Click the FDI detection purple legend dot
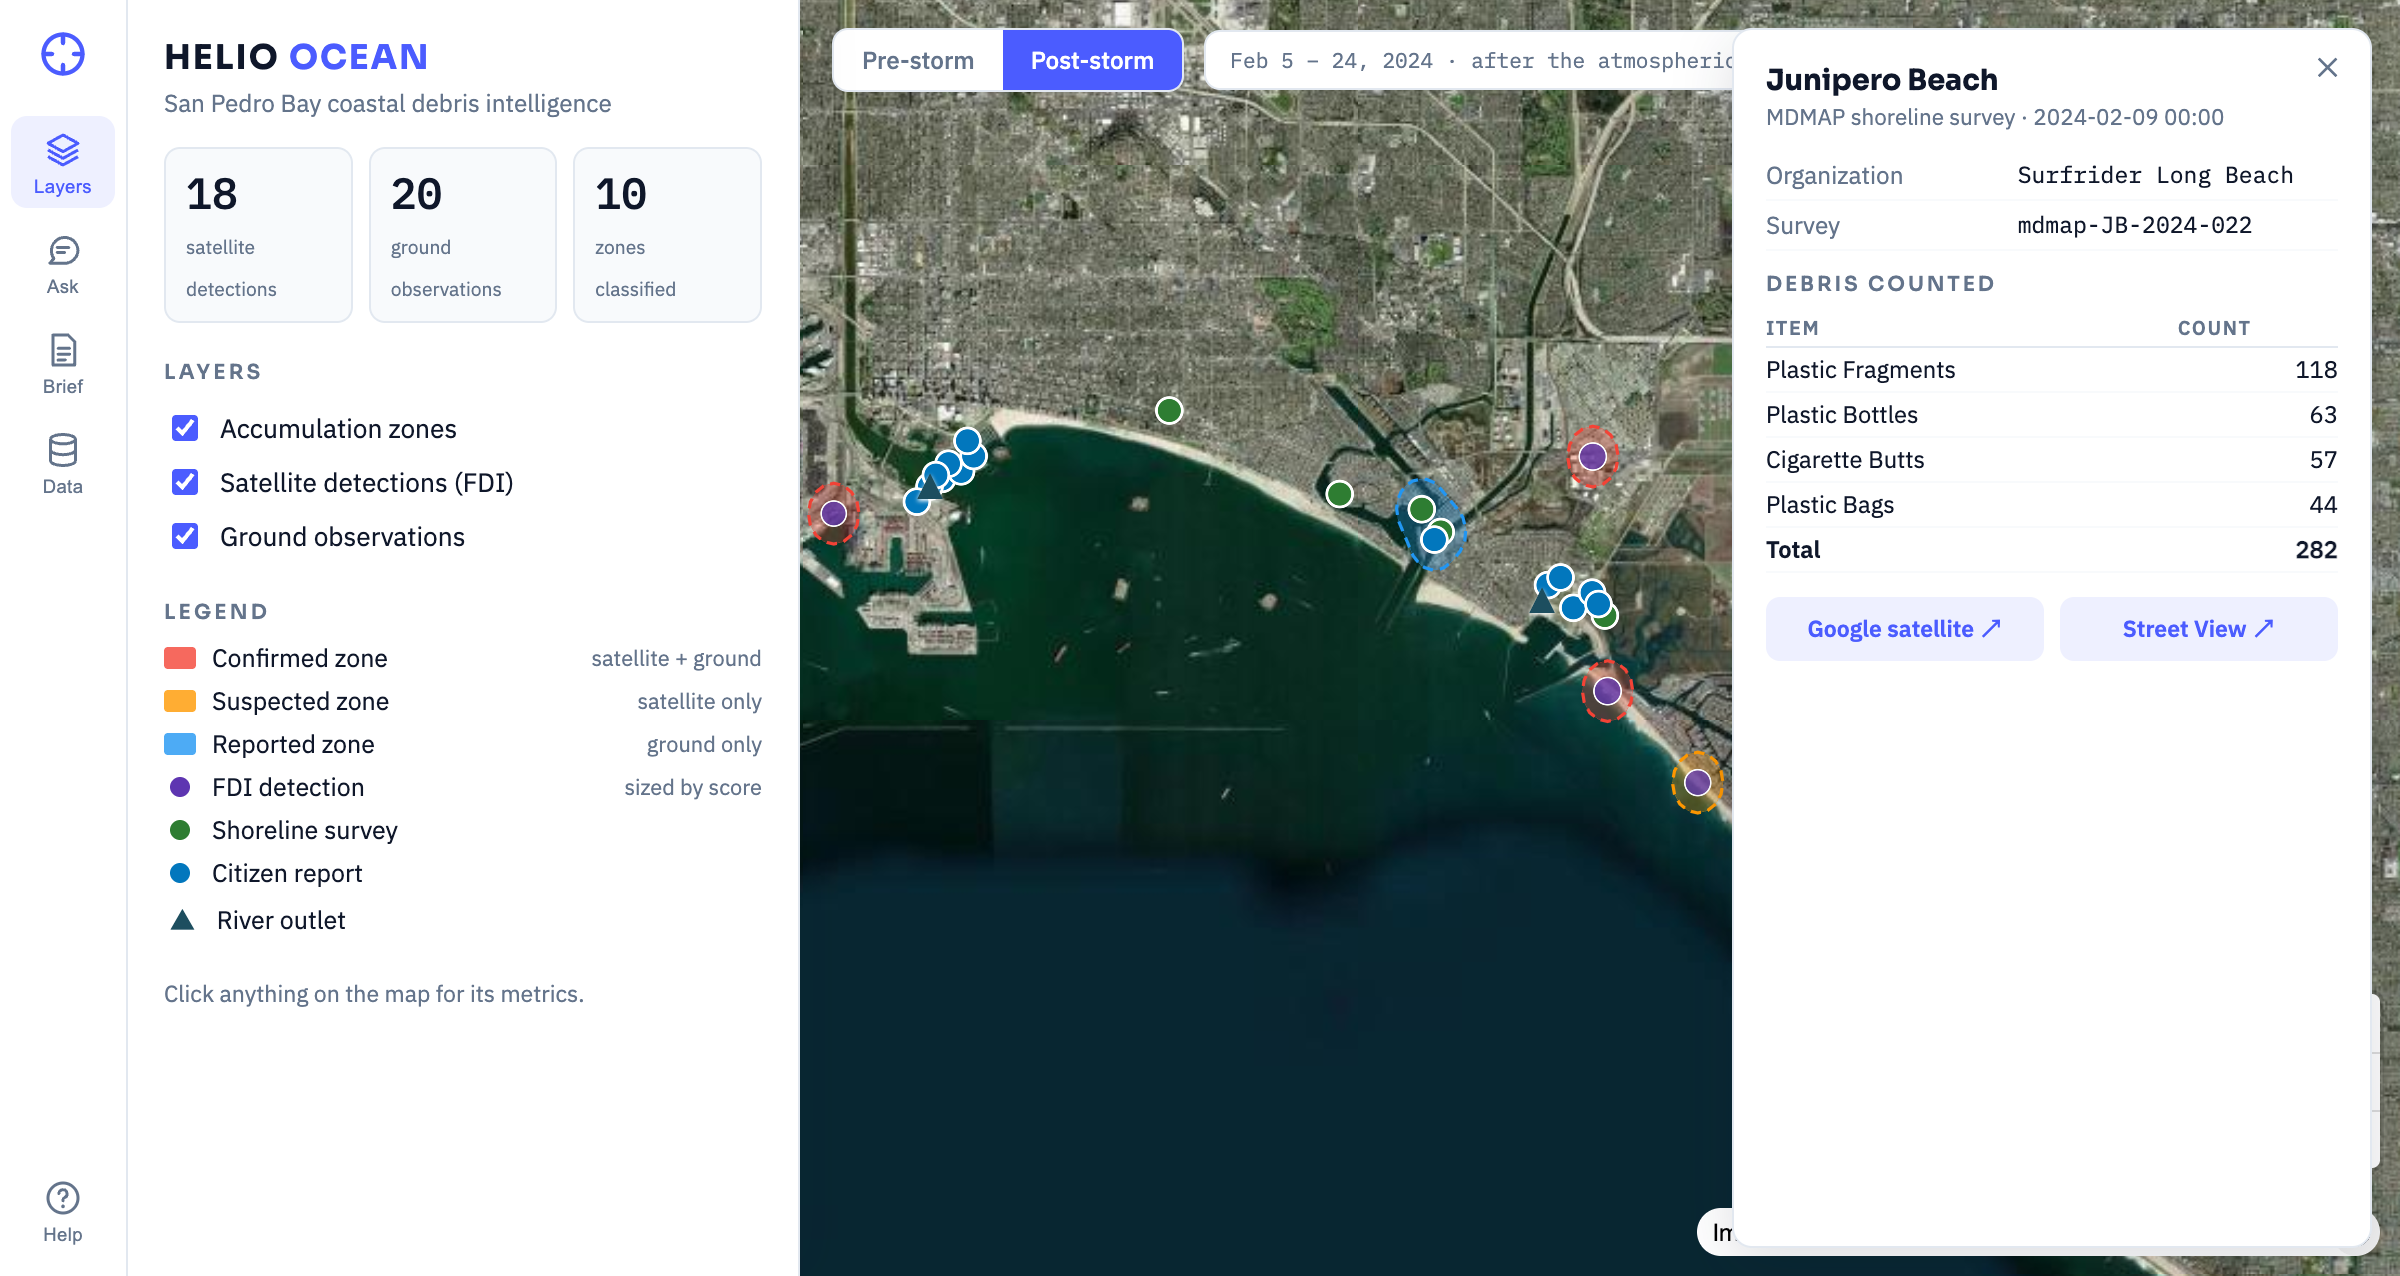Screen dimensions: 2400x1276 [180, 787]
